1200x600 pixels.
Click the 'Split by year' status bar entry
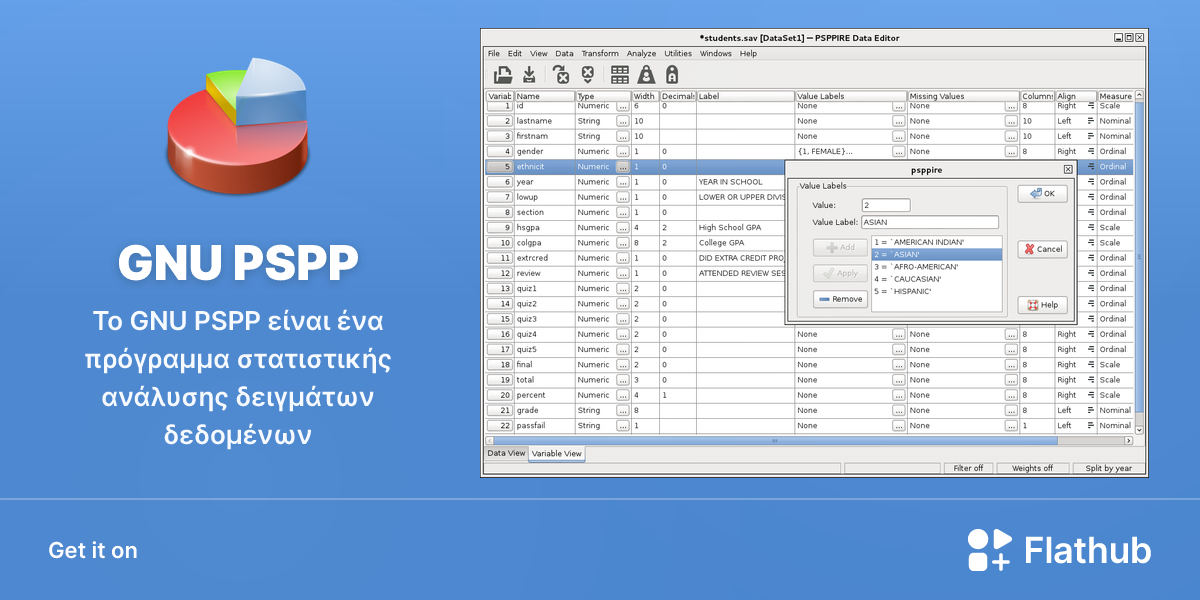[x=1109, y=468]
